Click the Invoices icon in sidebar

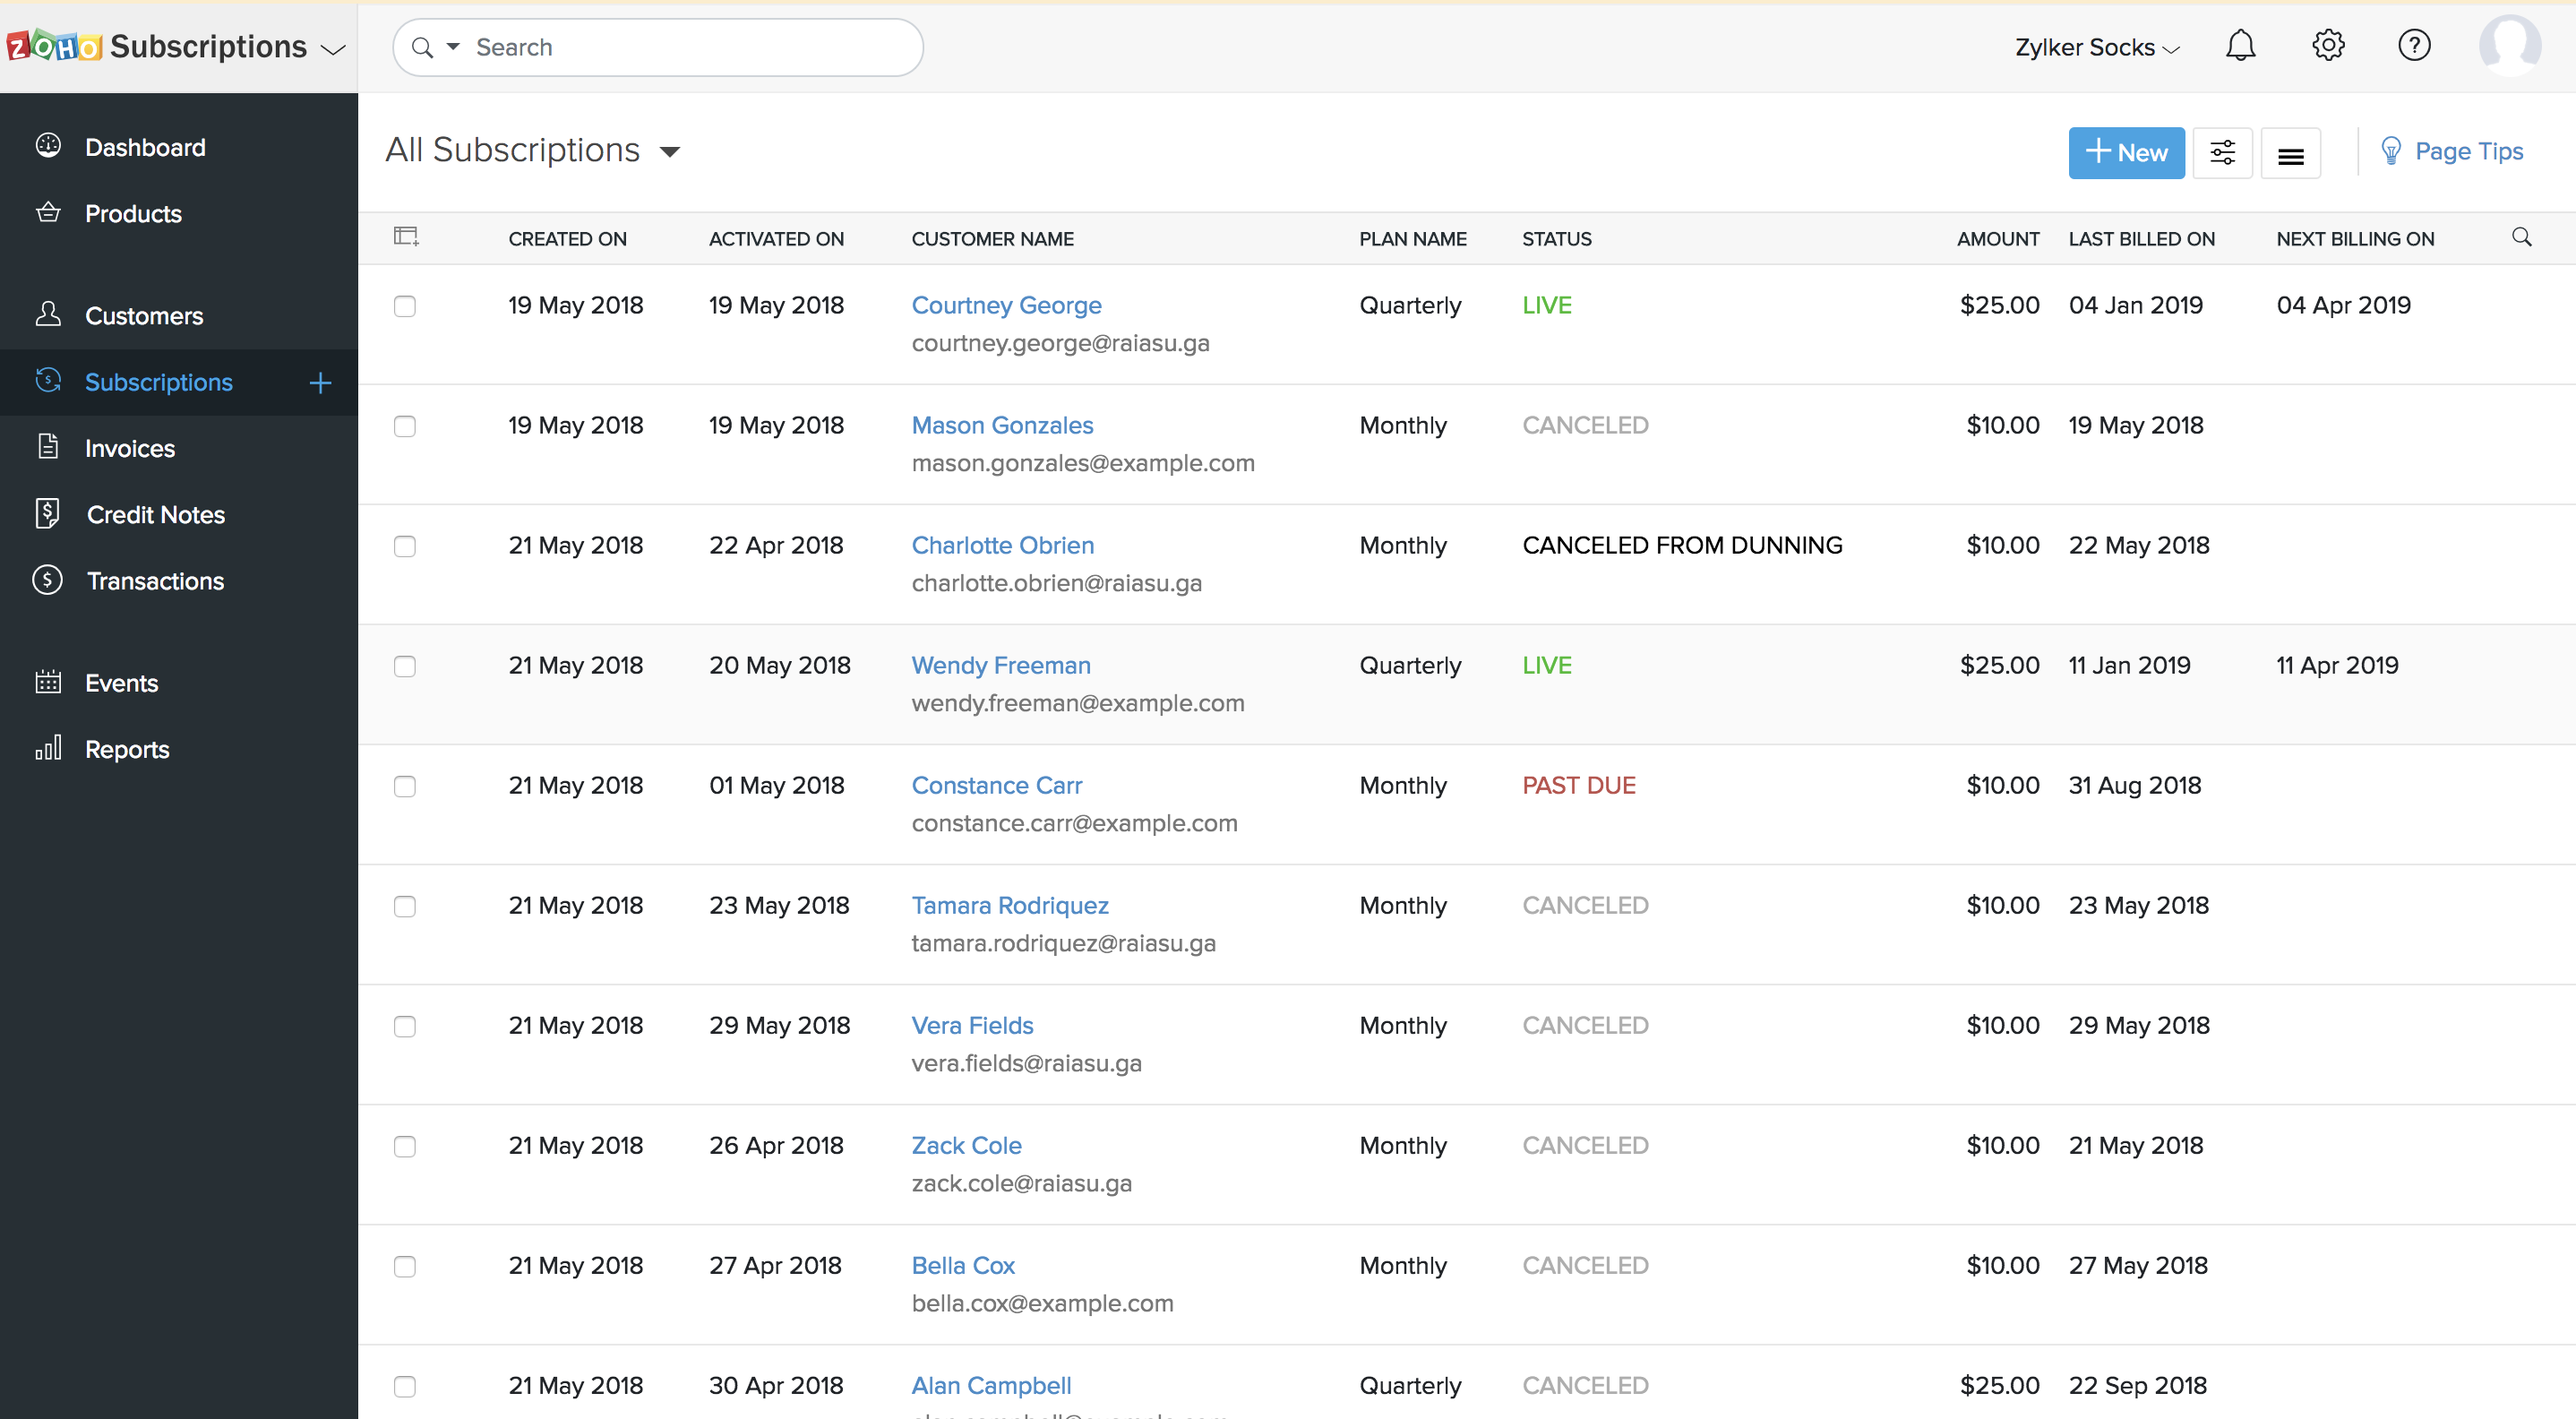coord(49,447)
